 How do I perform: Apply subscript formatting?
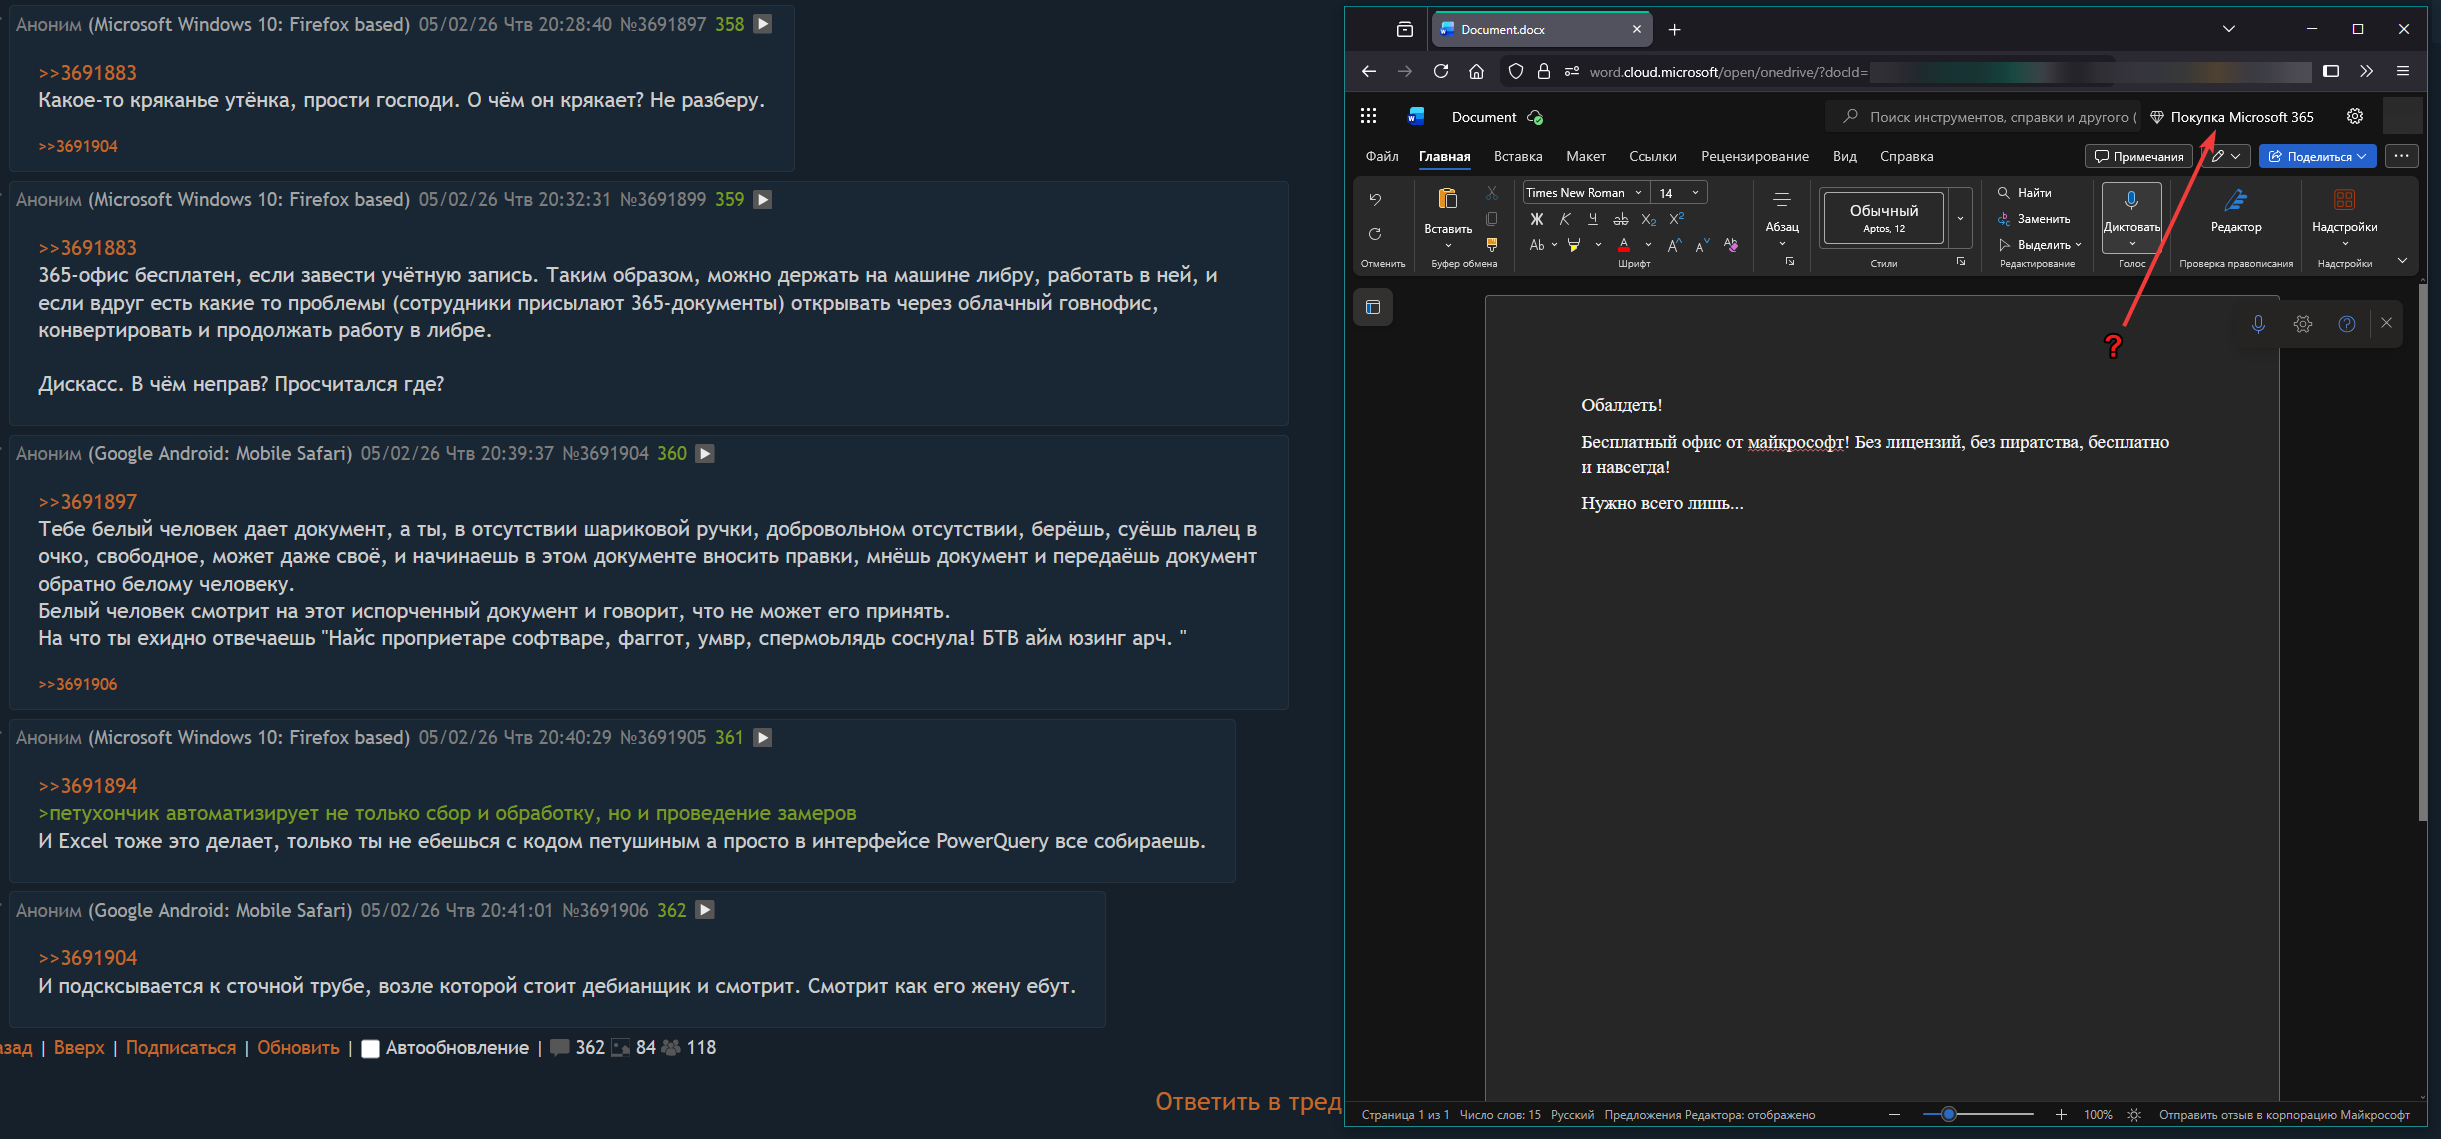tap(1649, 219)
